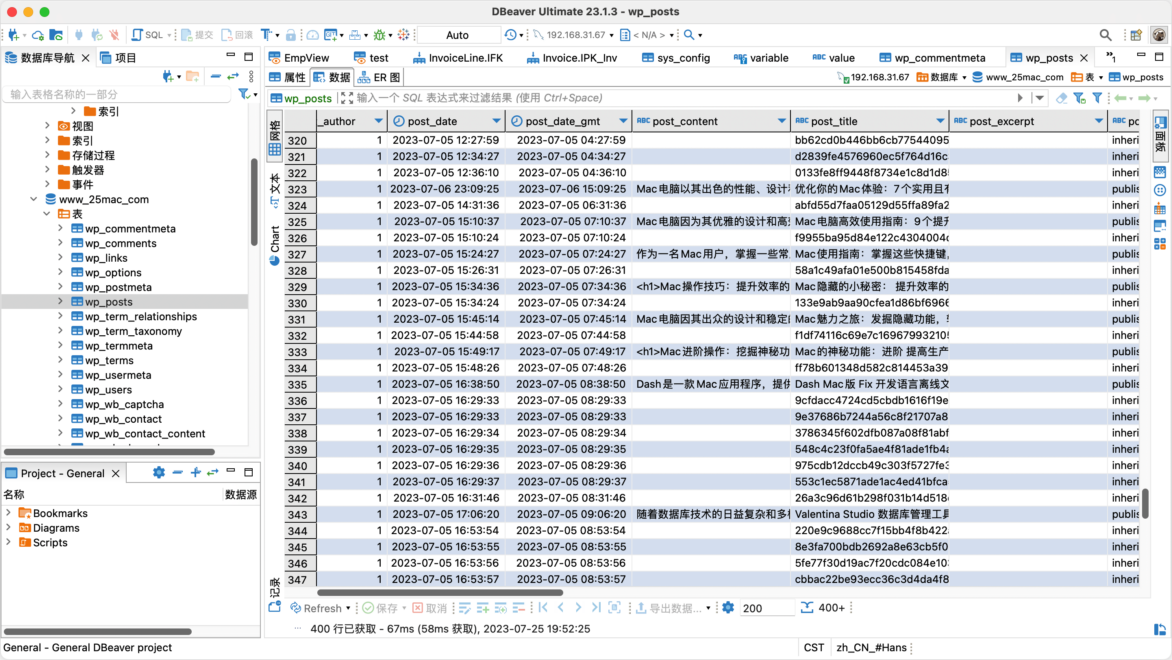This screenshot has height=660, width=1172.
Task: Close the 数据库导航 tab
Action: [x=85, y=58]
